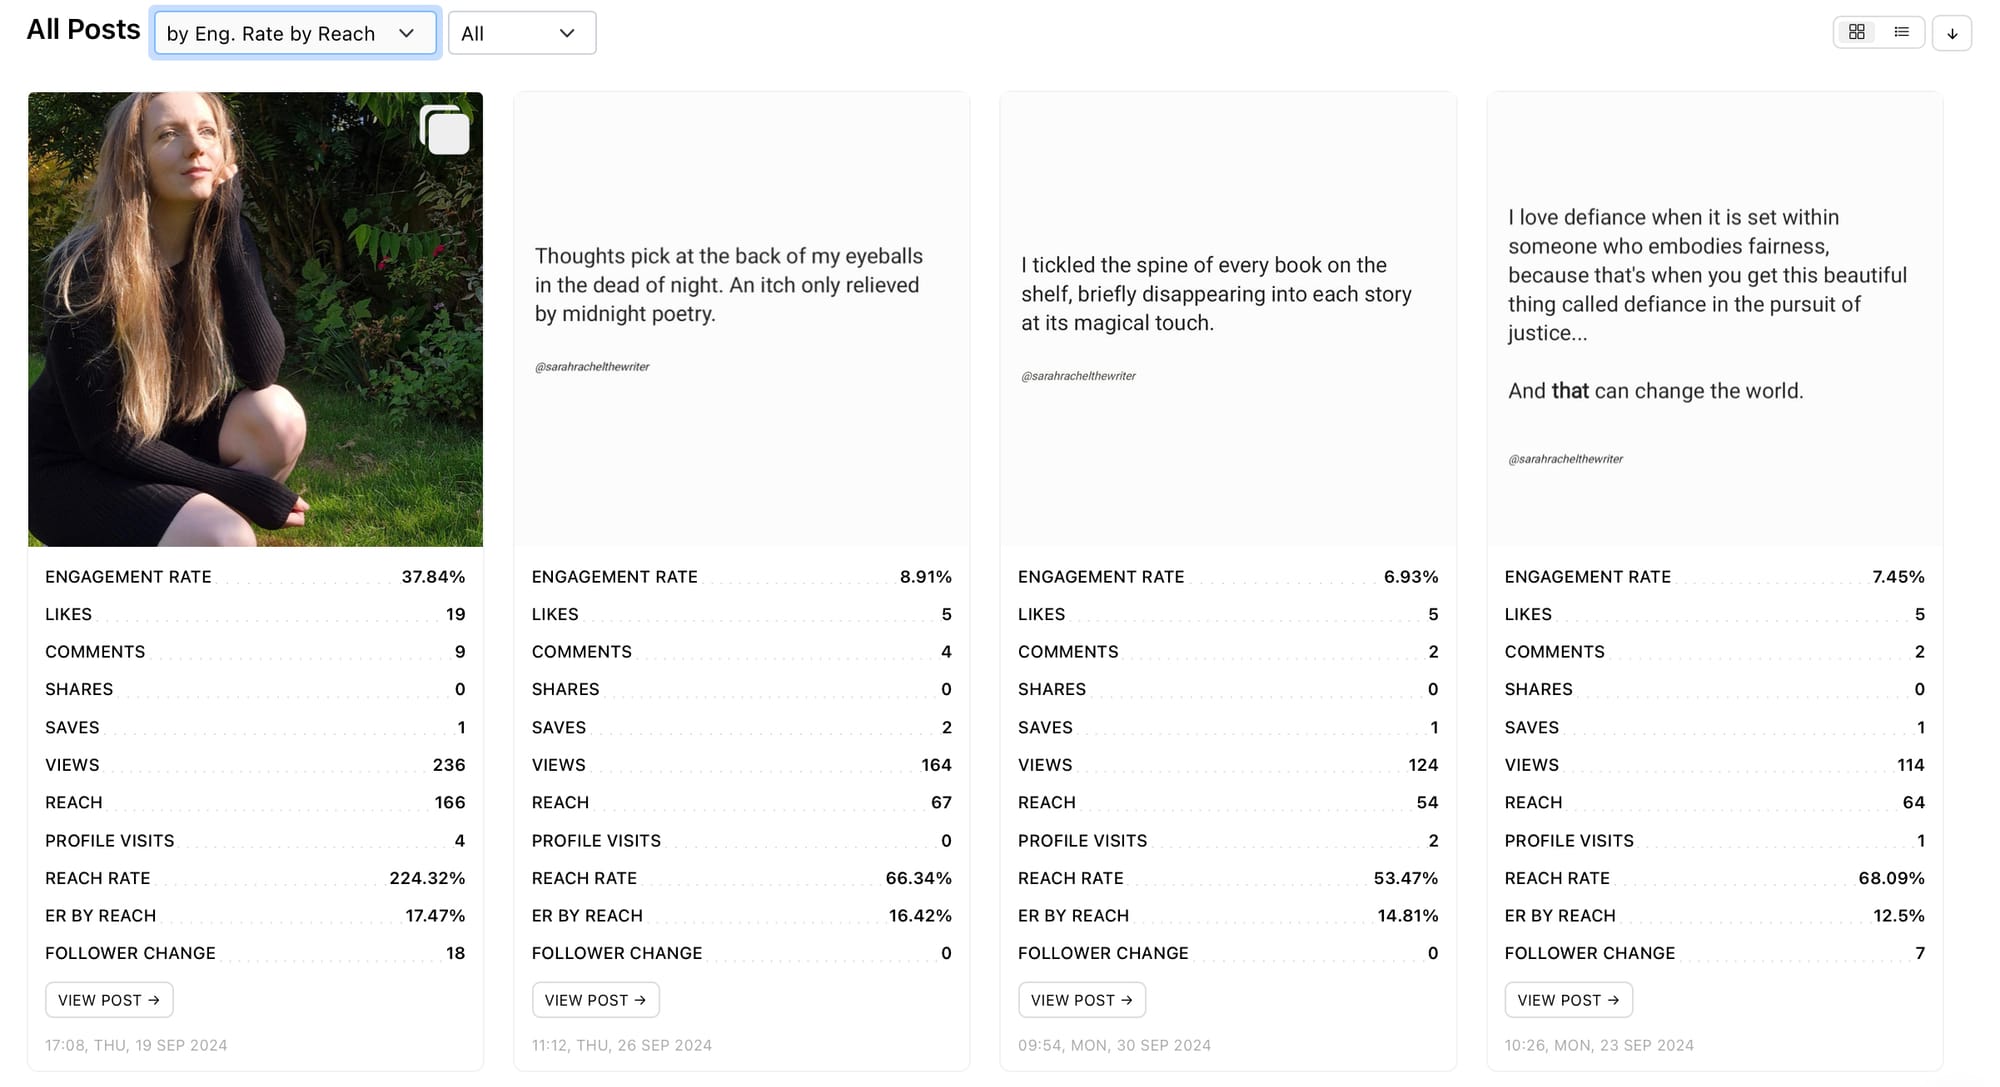Expand sort options using the chevron arrow
The image size is (2000, 1087).
tap(406, 33)
